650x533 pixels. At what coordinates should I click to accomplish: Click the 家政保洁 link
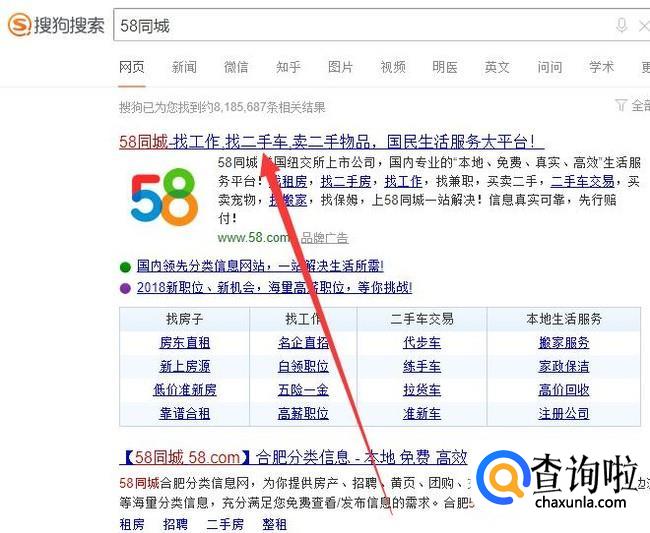(564, 366)
